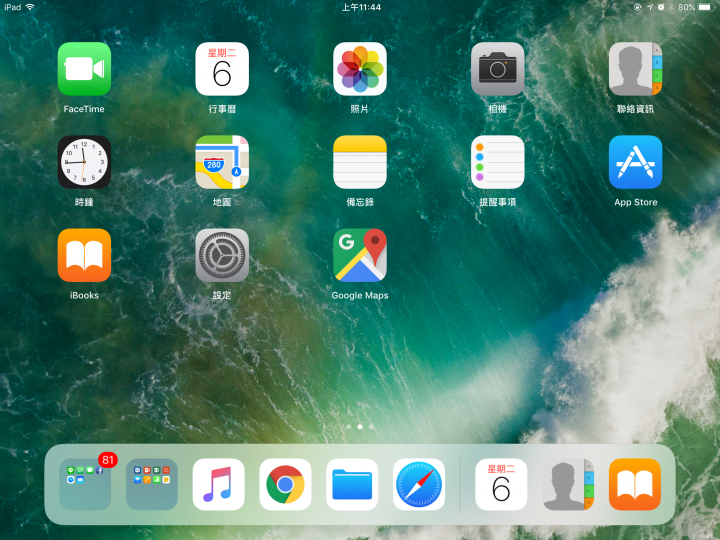Open the 設定 Settings app
This screenshot has height=540, width=720.
222,255
